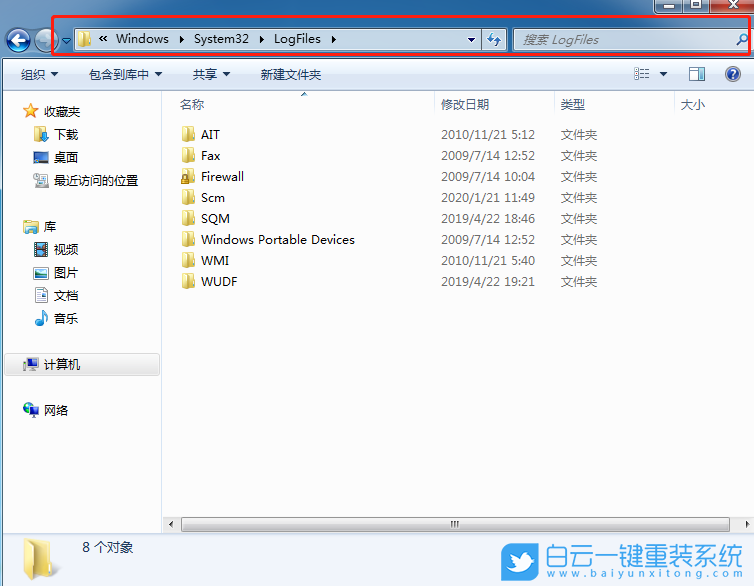Select 库 in the navigation pane
Viewport: 754px width, 586px height.
pos(50,226)
